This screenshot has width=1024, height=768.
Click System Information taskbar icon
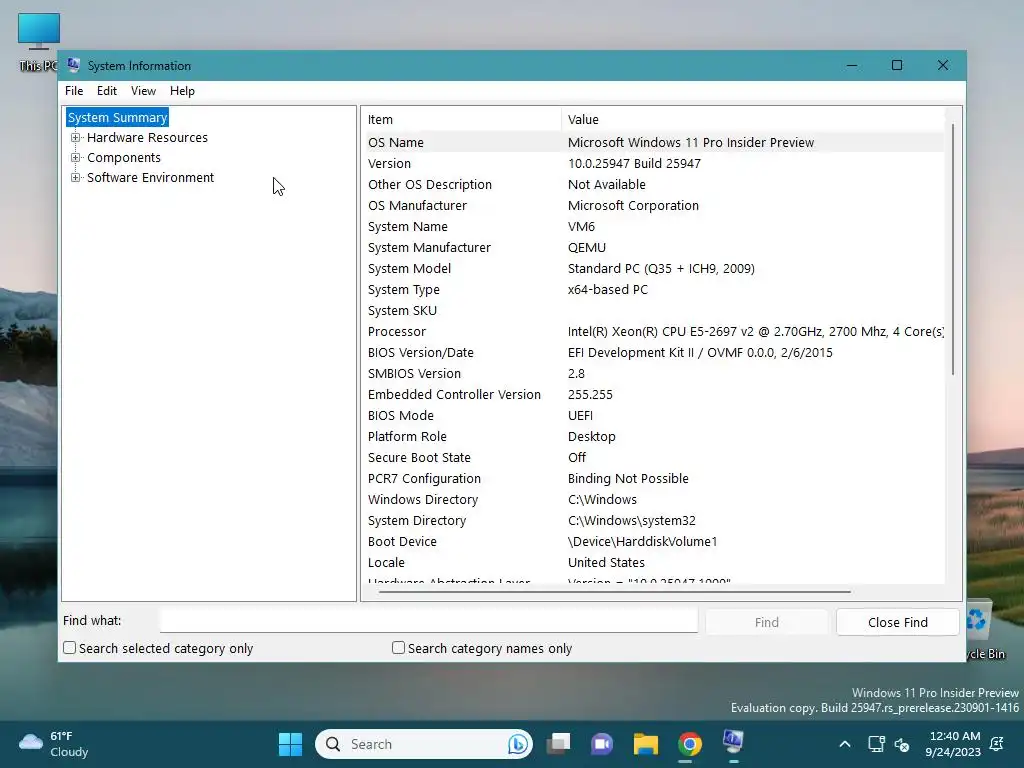[733, 743]
